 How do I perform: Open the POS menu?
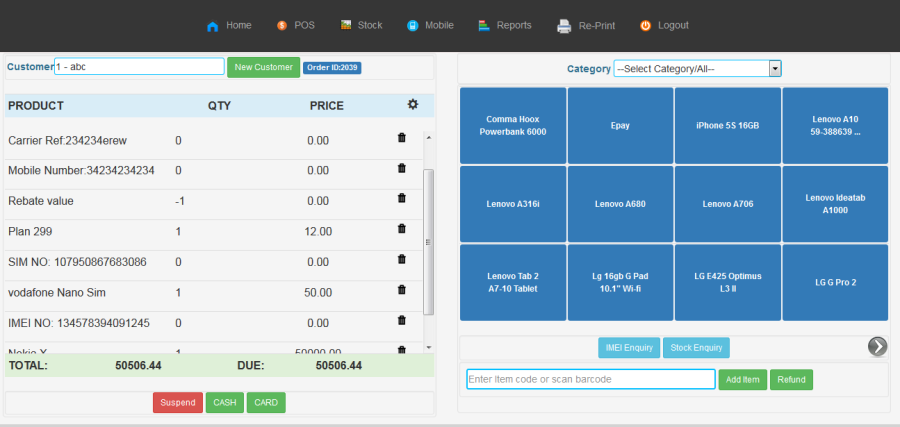[295, 25]
